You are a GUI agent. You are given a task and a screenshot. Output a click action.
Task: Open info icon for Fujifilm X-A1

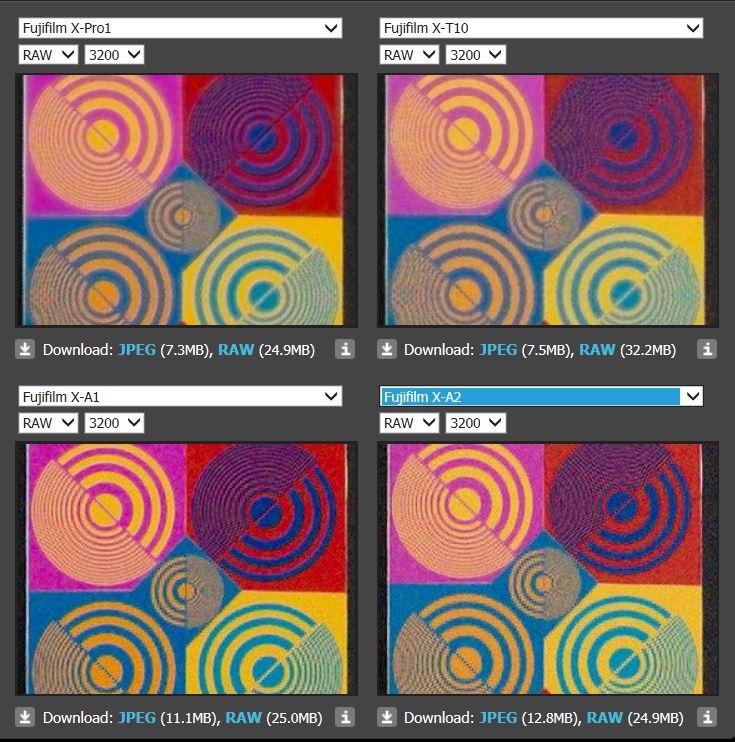(x=345, y=717)
